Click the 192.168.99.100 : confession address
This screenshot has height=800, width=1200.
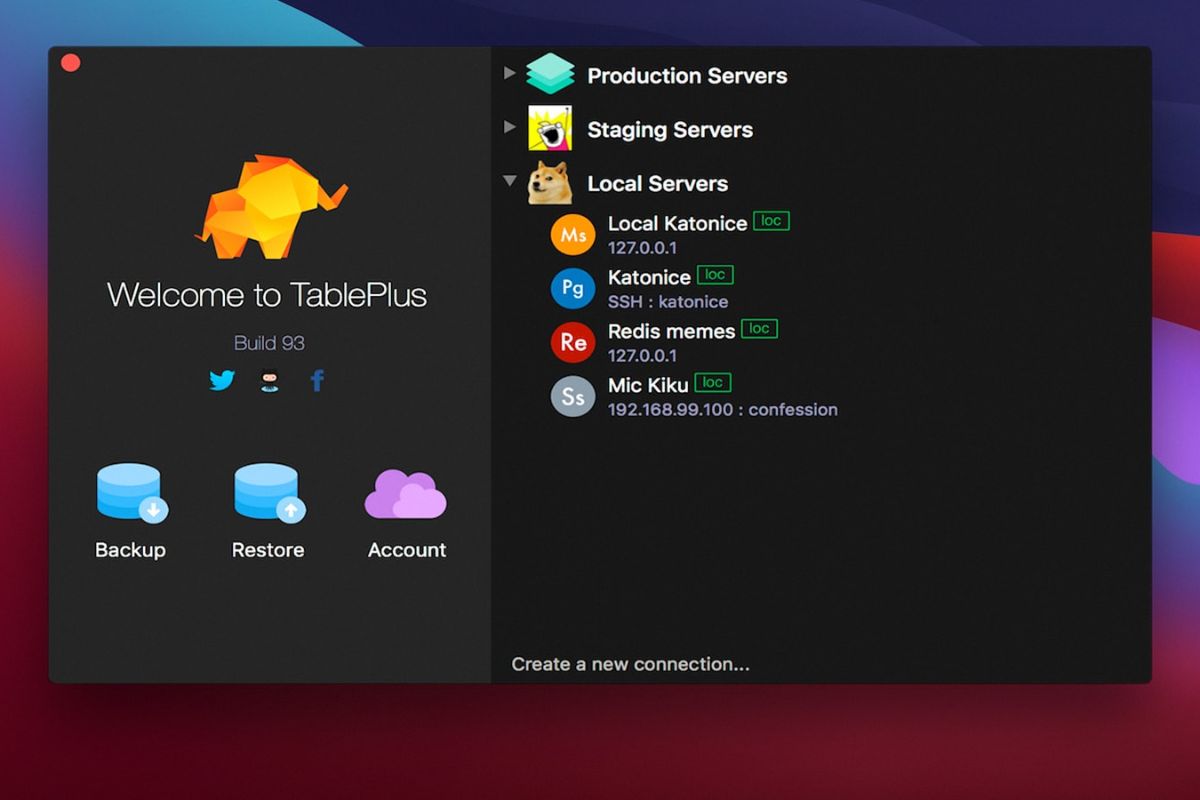pos(723,410)
